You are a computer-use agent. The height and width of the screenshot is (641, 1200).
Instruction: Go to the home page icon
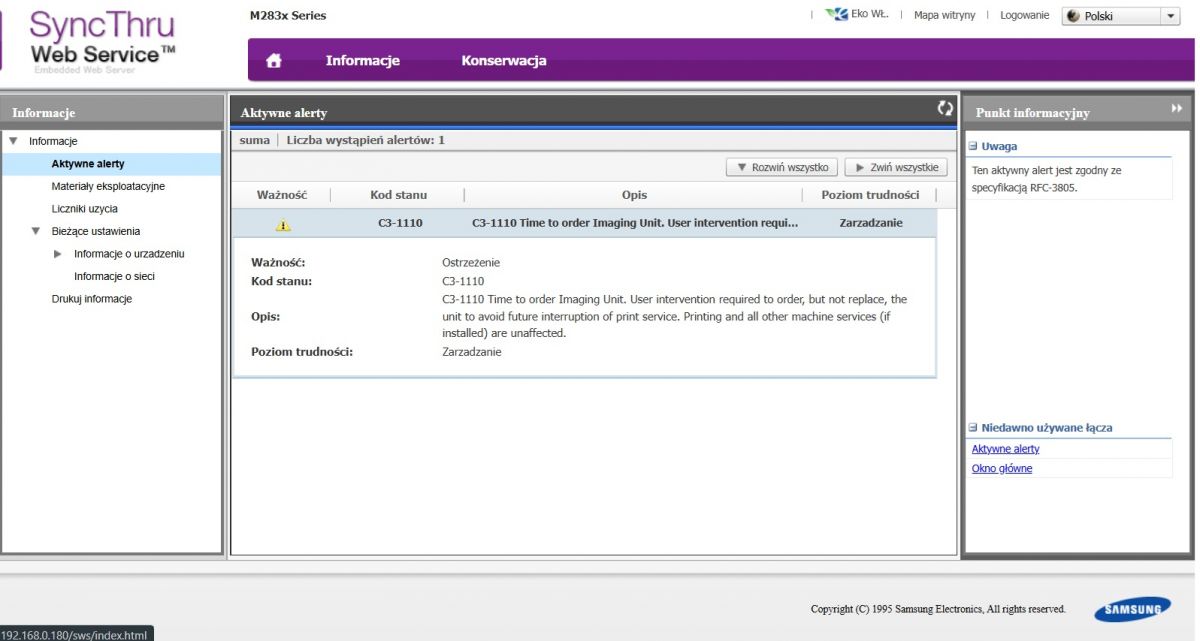(273, 61)
